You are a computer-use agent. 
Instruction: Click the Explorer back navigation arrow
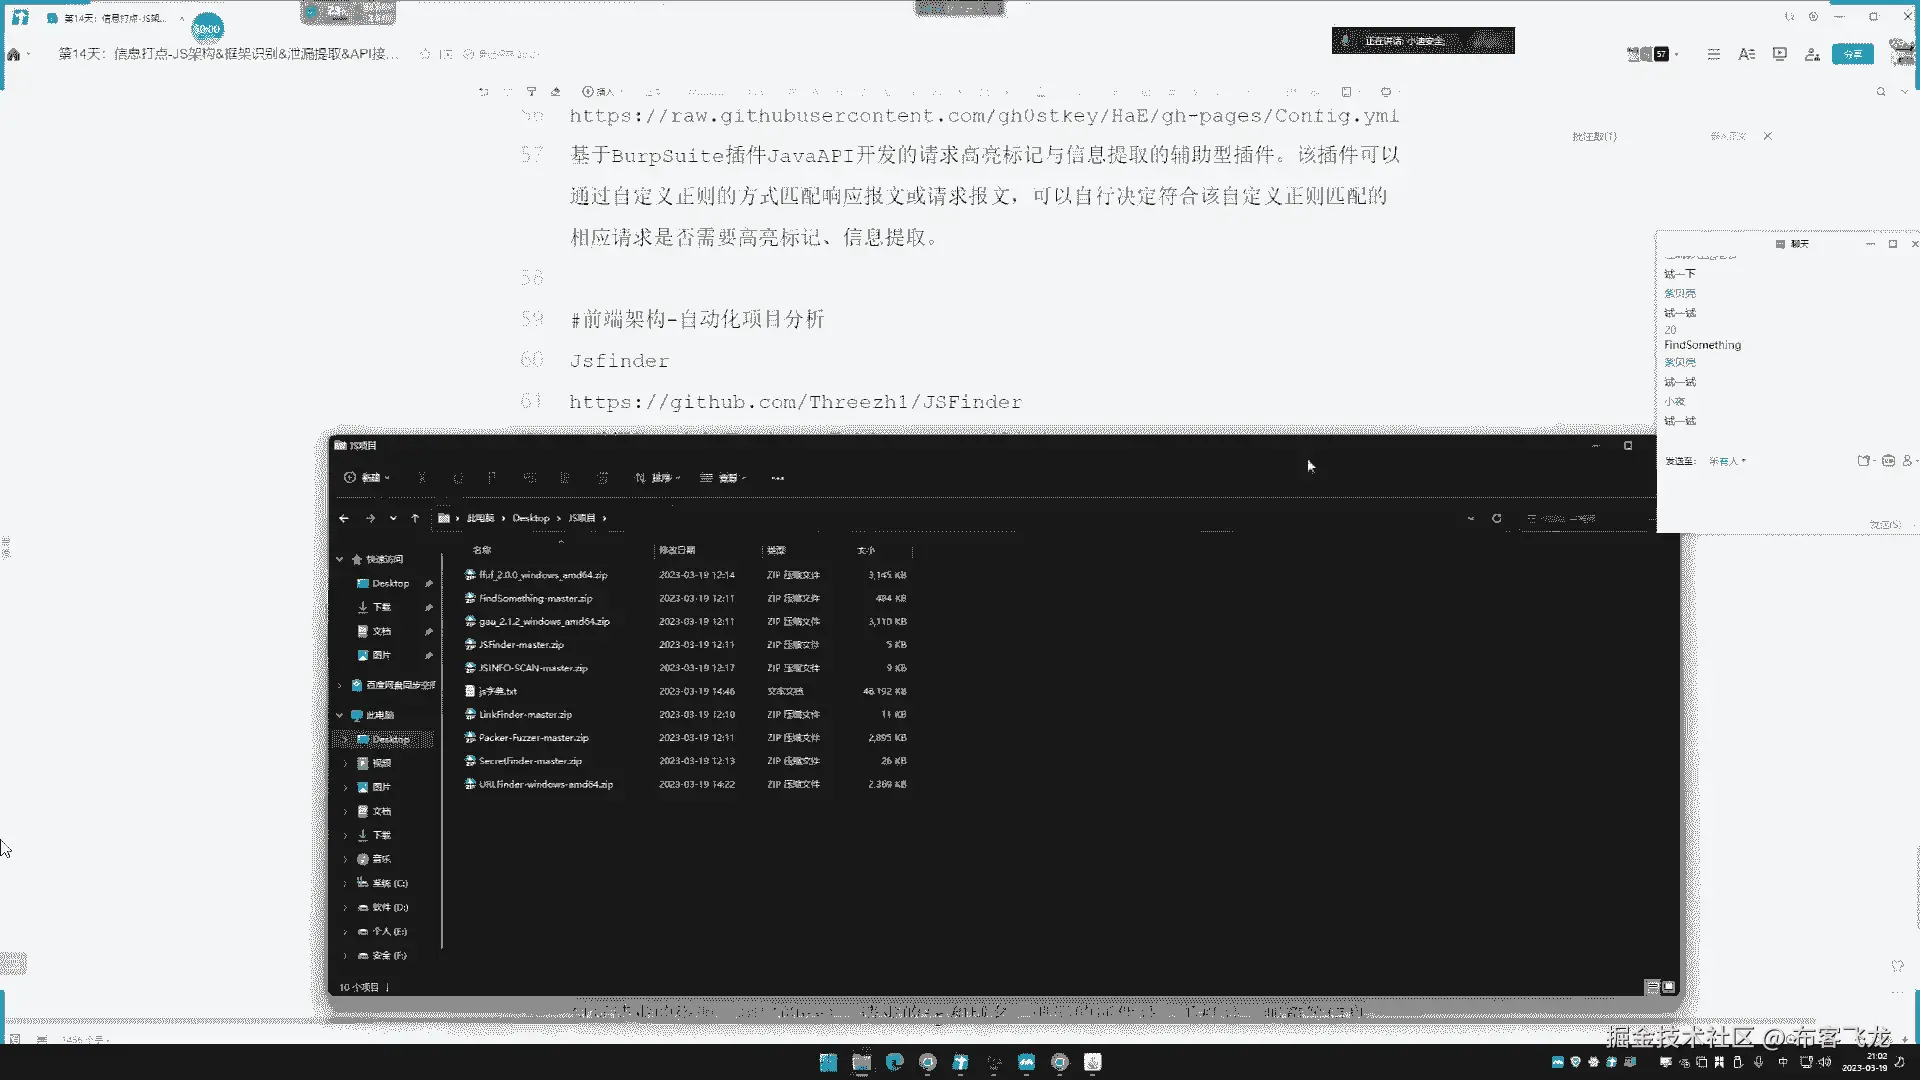[x=344, y=518]
